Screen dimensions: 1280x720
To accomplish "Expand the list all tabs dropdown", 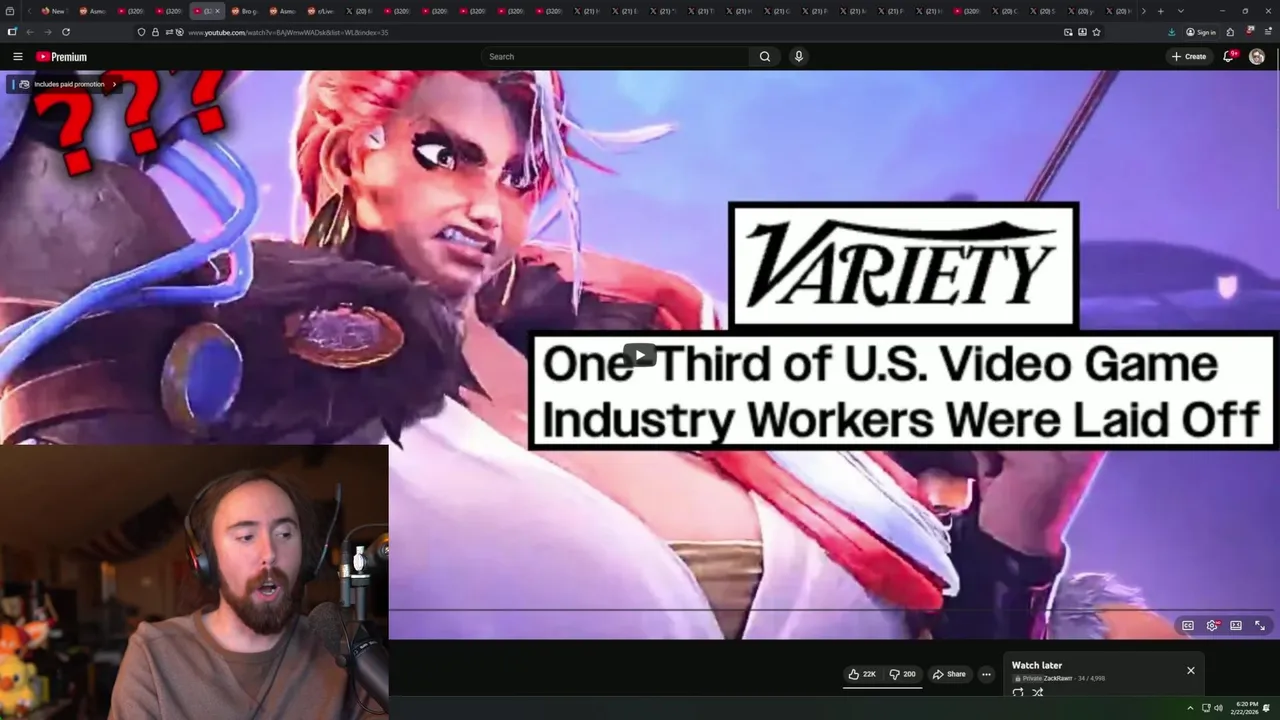I will click(1181, 11).
